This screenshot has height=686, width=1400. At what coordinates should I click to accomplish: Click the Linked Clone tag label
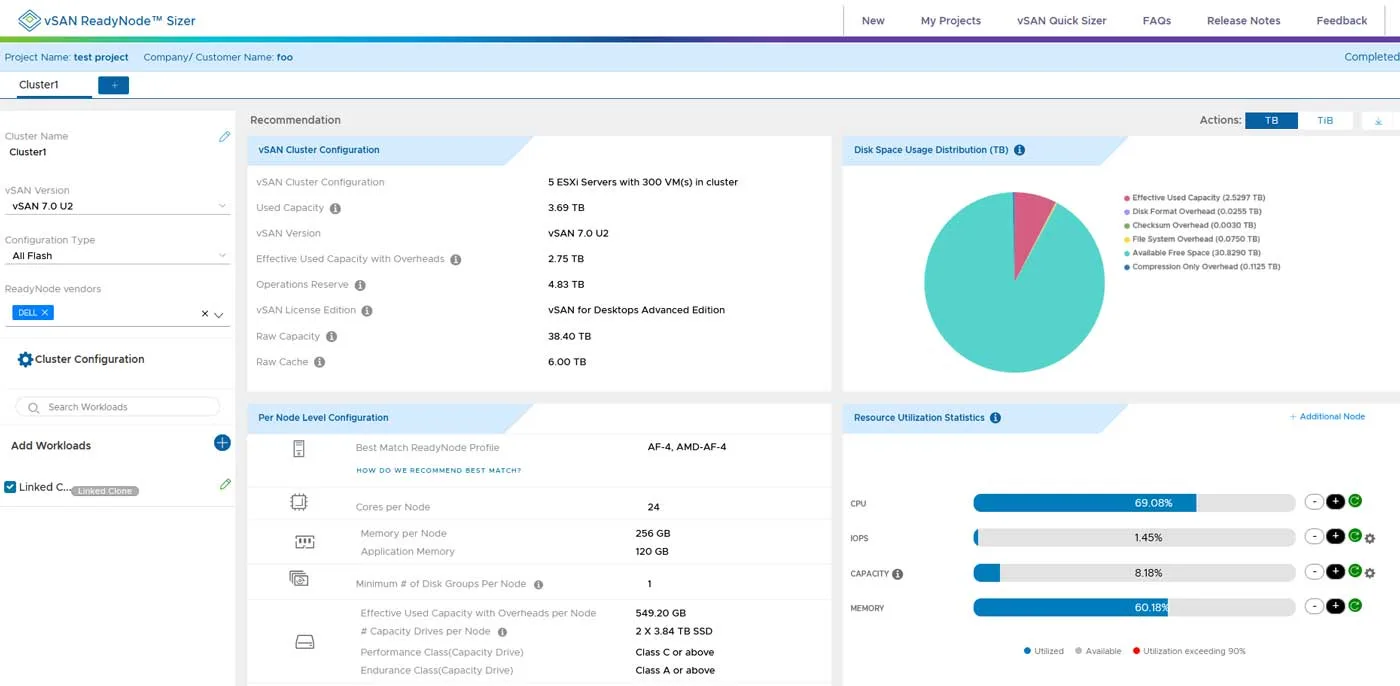coord(105,491)
